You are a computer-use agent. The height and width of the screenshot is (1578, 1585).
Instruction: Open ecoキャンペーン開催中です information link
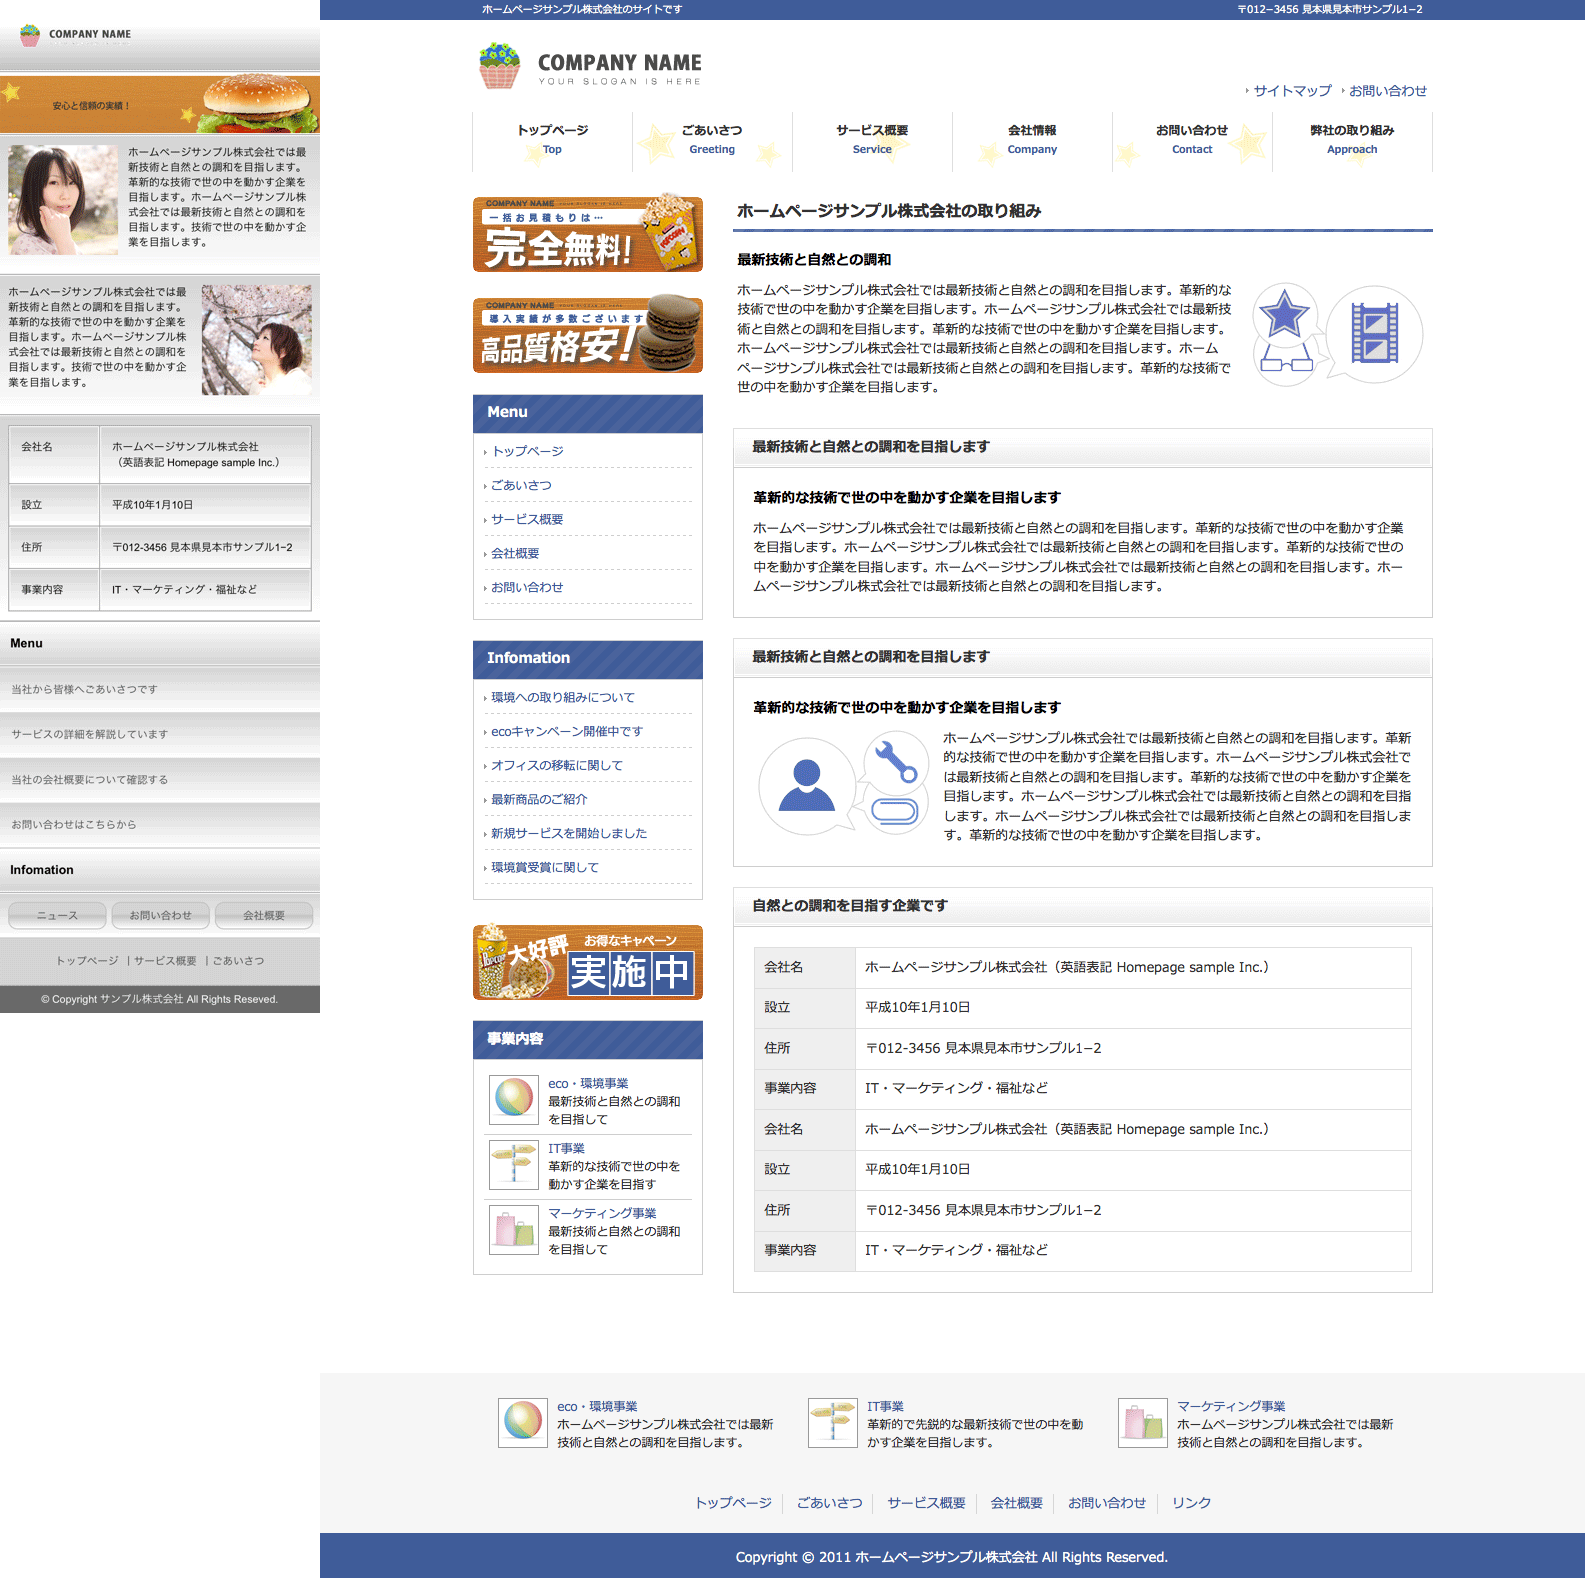(x=566, y=732)
